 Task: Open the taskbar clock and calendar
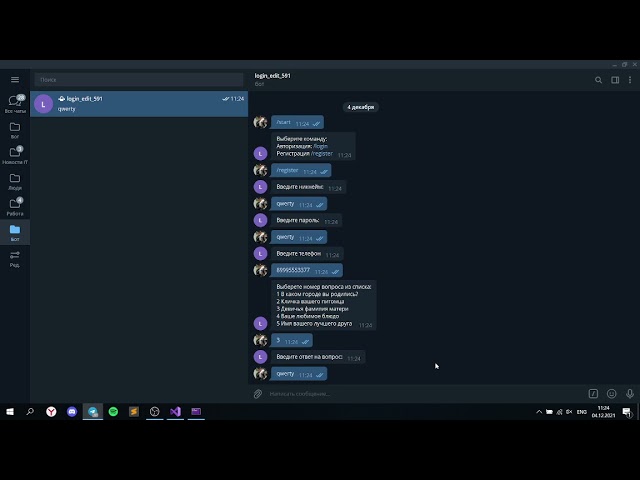tap(603, 411)
